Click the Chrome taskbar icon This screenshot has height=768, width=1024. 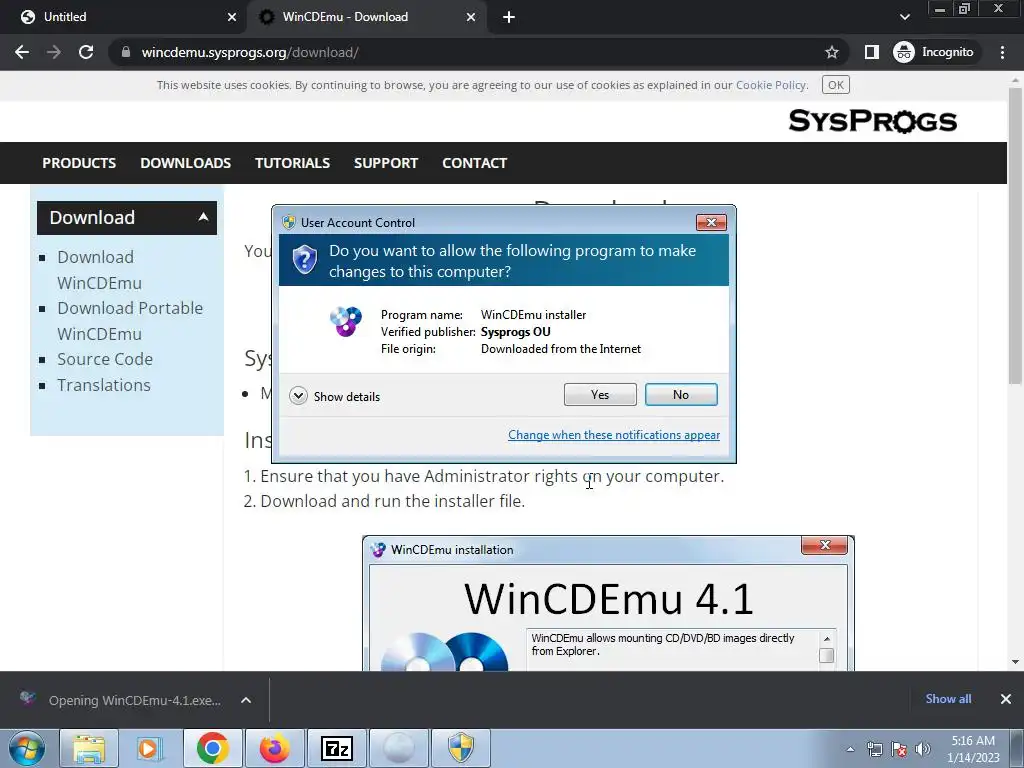212,748
